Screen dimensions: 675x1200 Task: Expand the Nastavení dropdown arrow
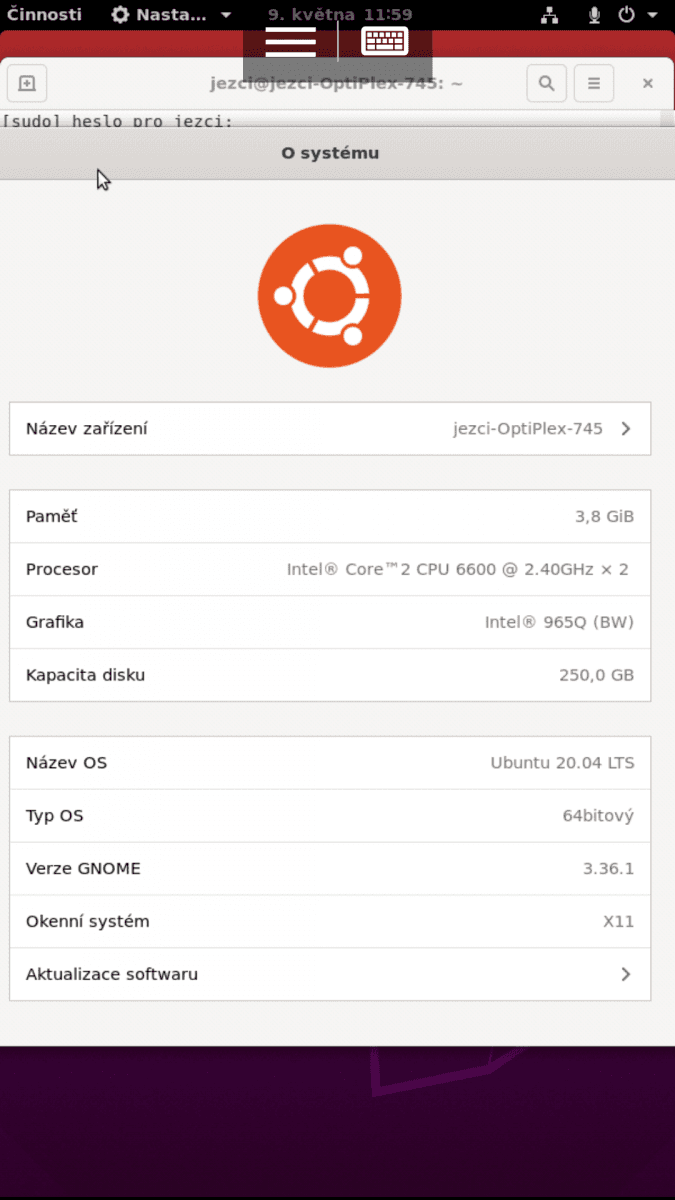225,15
